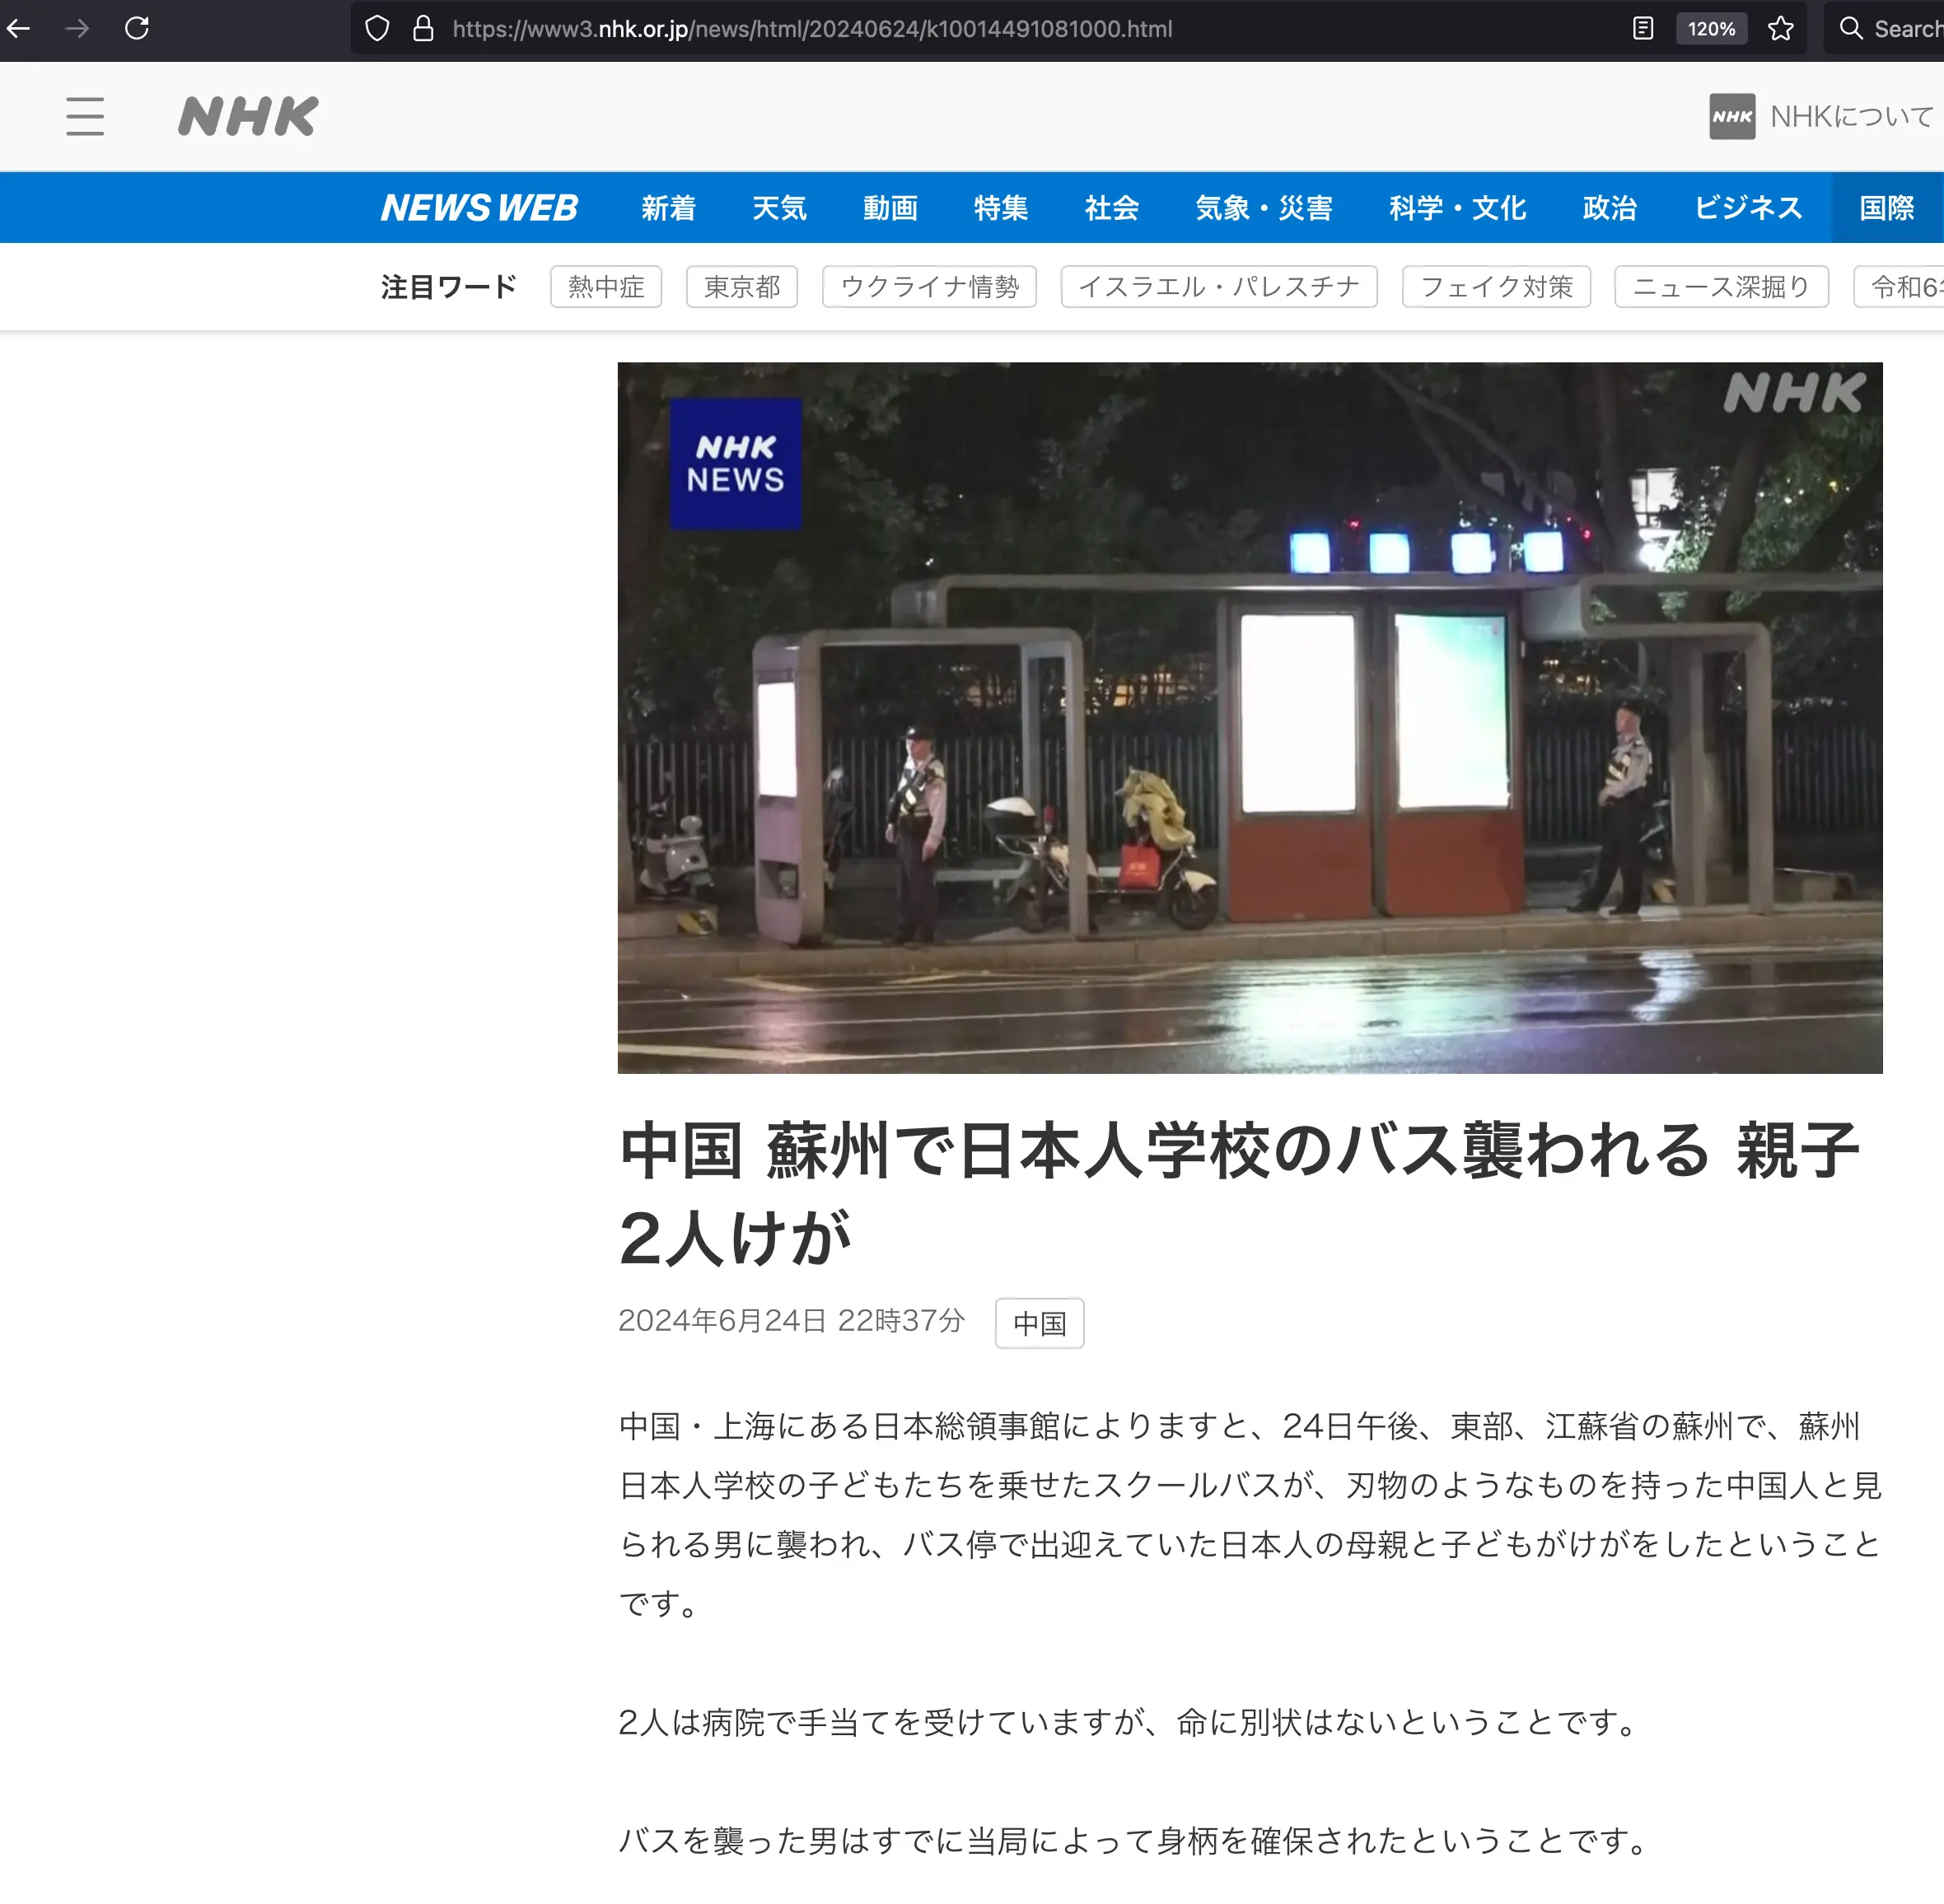
Task: Click the 120% zoom level control
Action: (x=1712, y=29)
